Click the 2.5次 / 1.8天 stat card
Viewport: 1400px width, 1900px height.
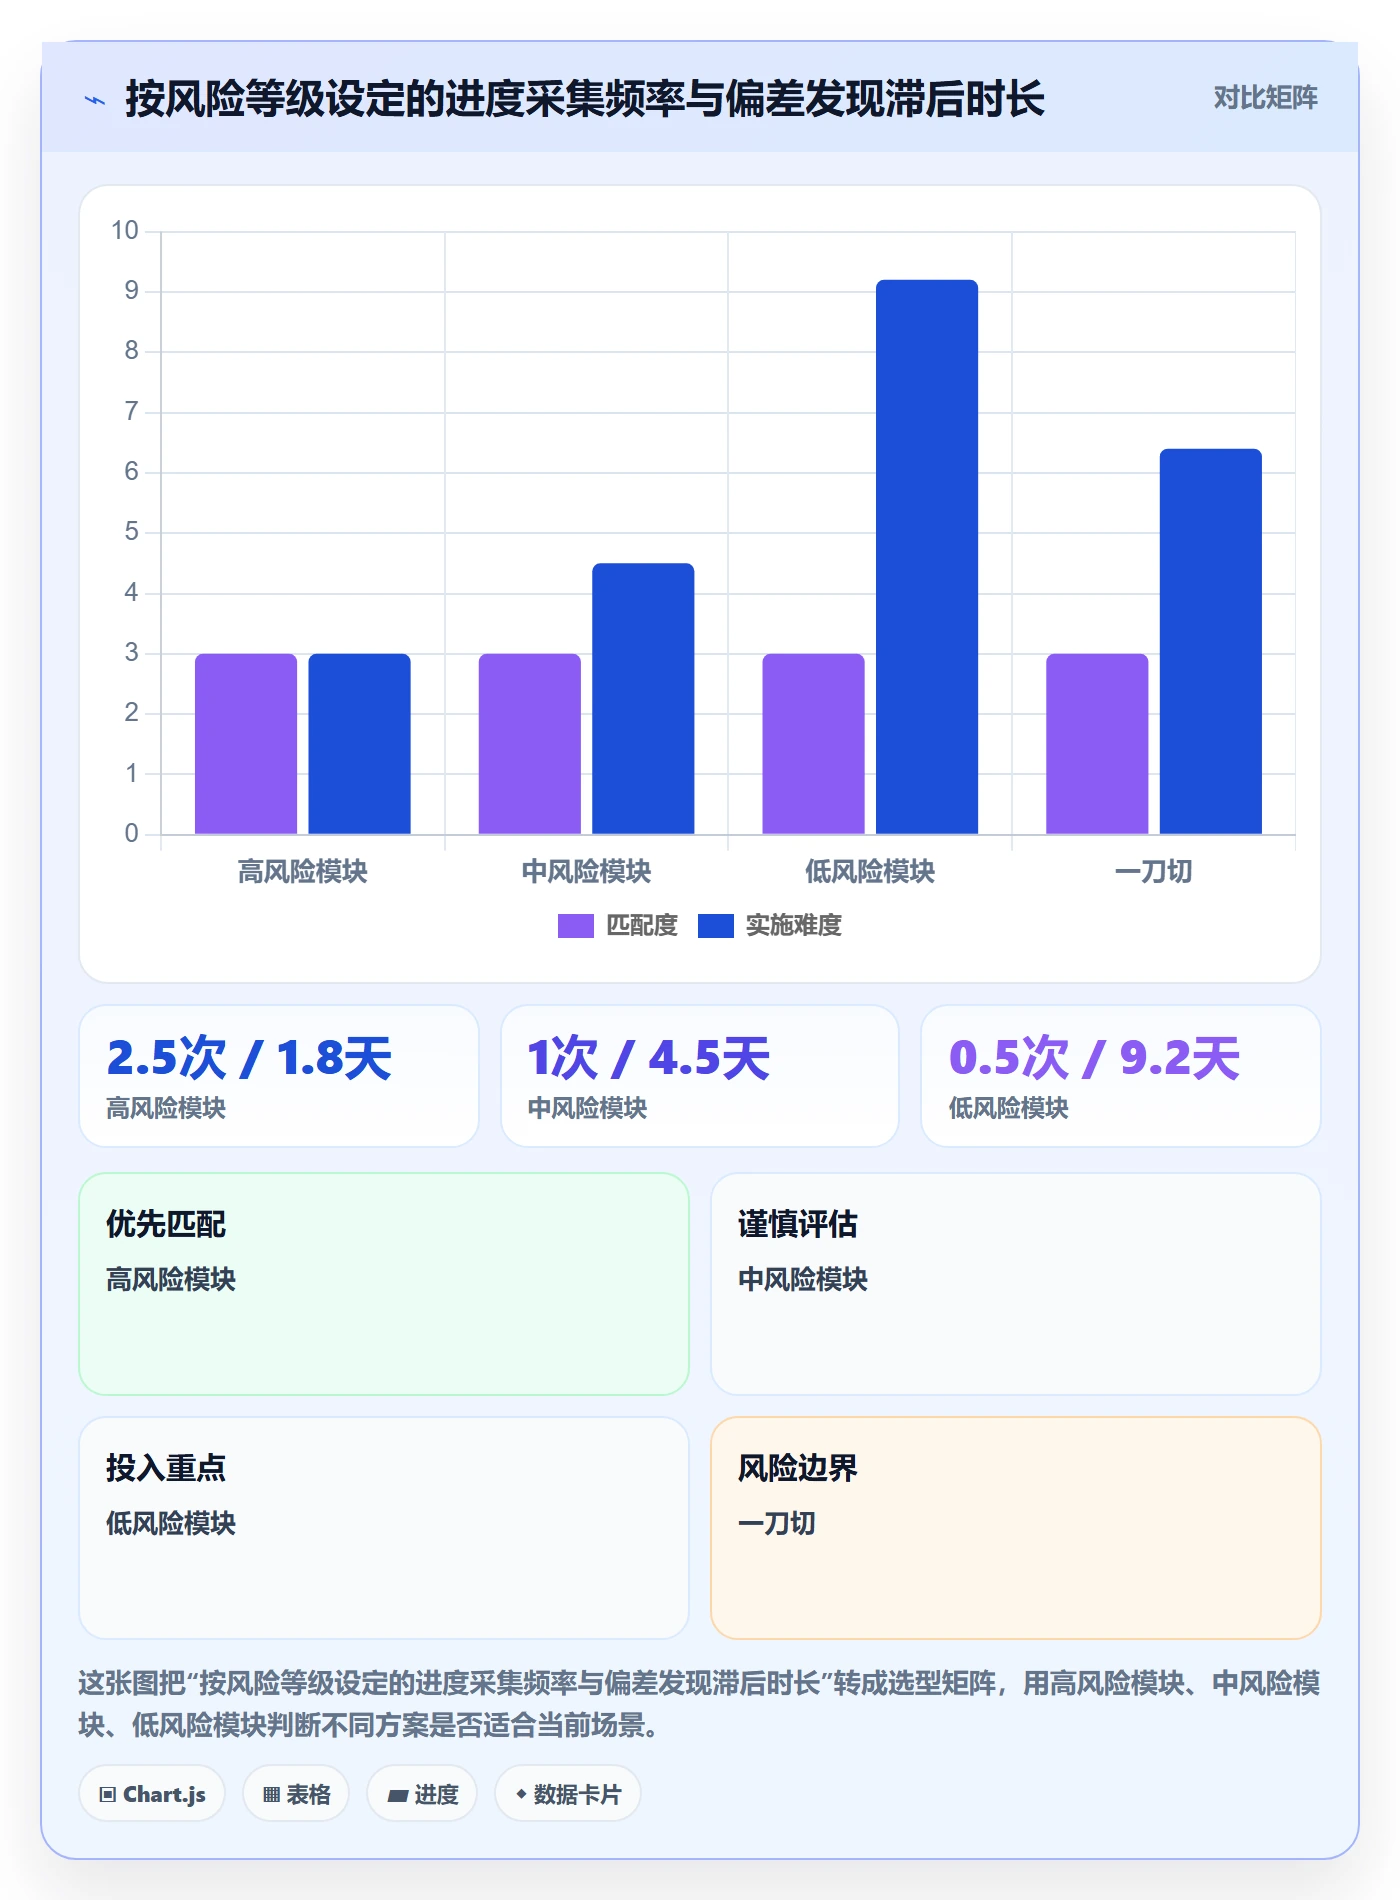[x=279, y=1076]
